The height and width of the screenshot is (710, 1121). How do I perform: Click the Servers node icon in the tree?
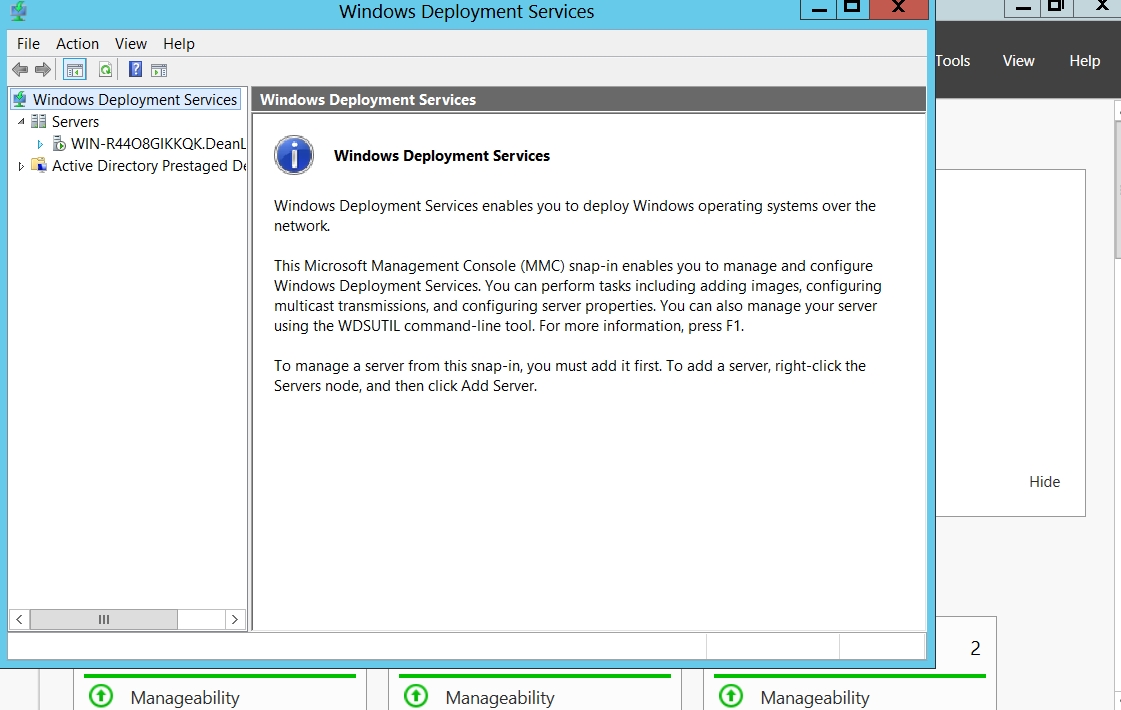(39, 122)
